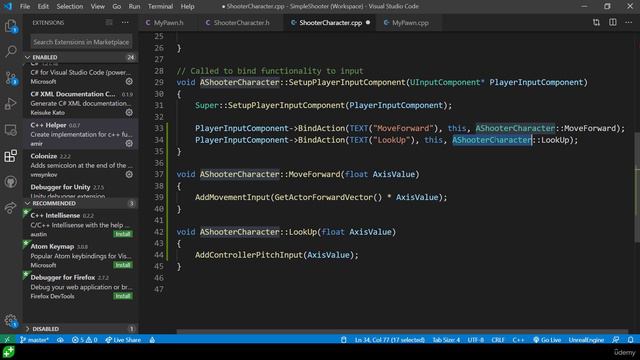Change the UTF-8 file encoding

point(476,340)
